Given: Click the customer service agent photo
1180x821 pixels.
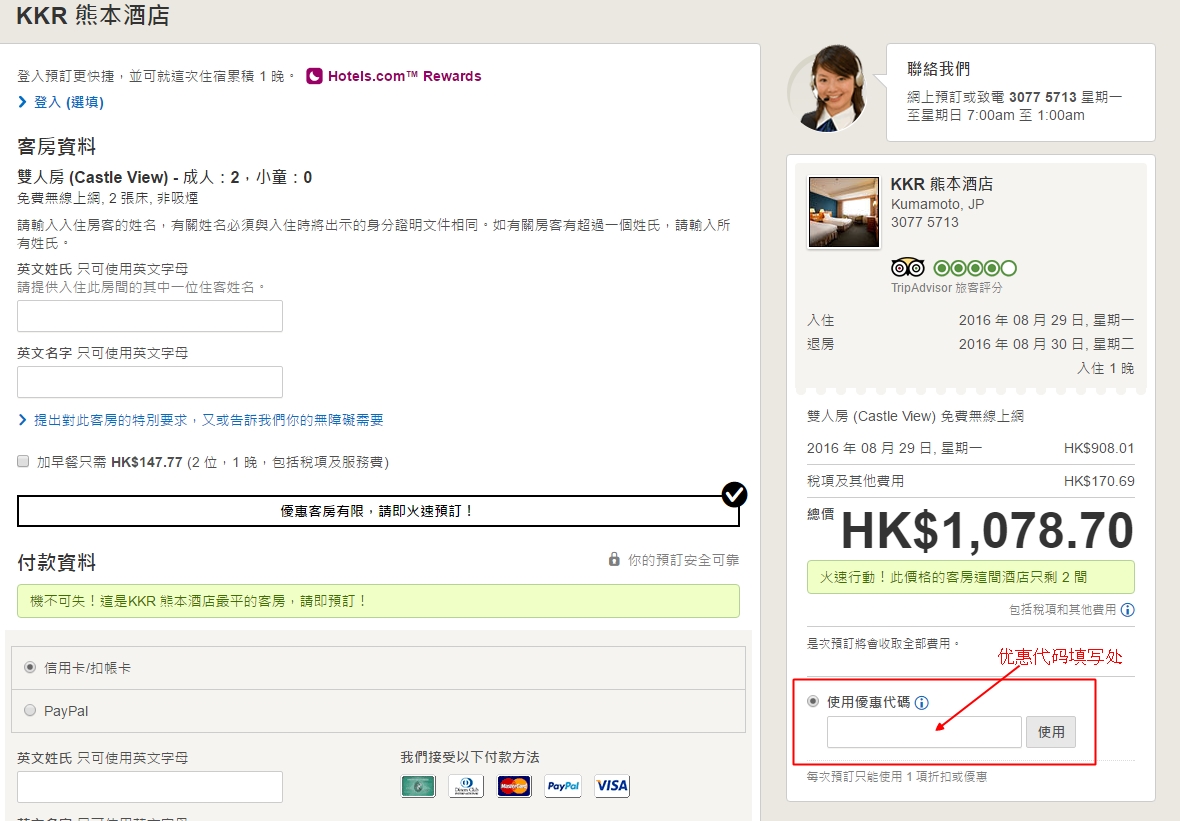Looking at the screenshot, I should coord(830,89).
